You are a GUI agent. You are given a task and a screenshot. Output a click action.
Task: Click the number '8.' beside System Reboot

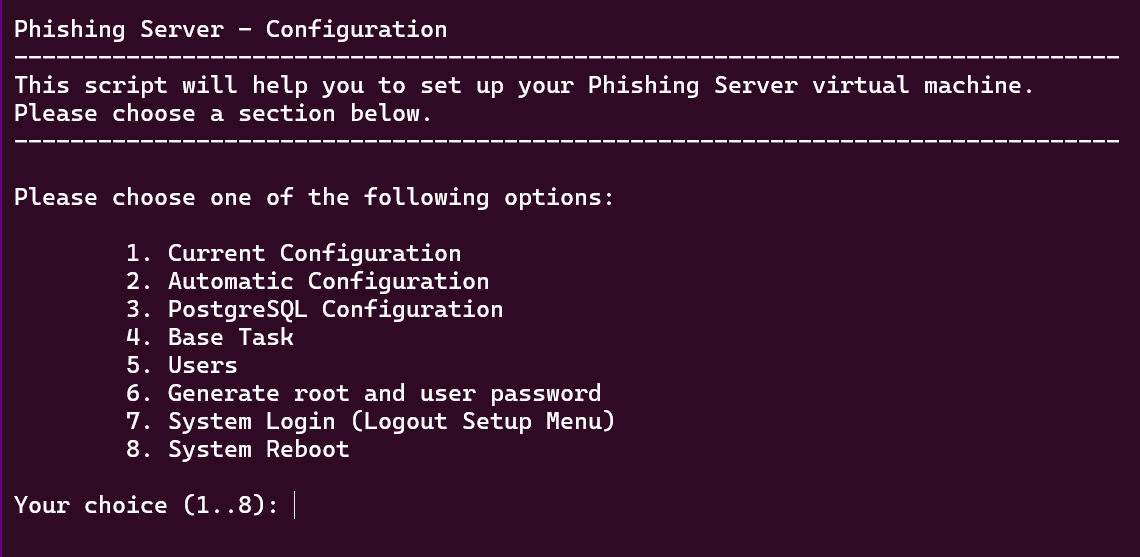pyautogui.click(x=139, y=449)
